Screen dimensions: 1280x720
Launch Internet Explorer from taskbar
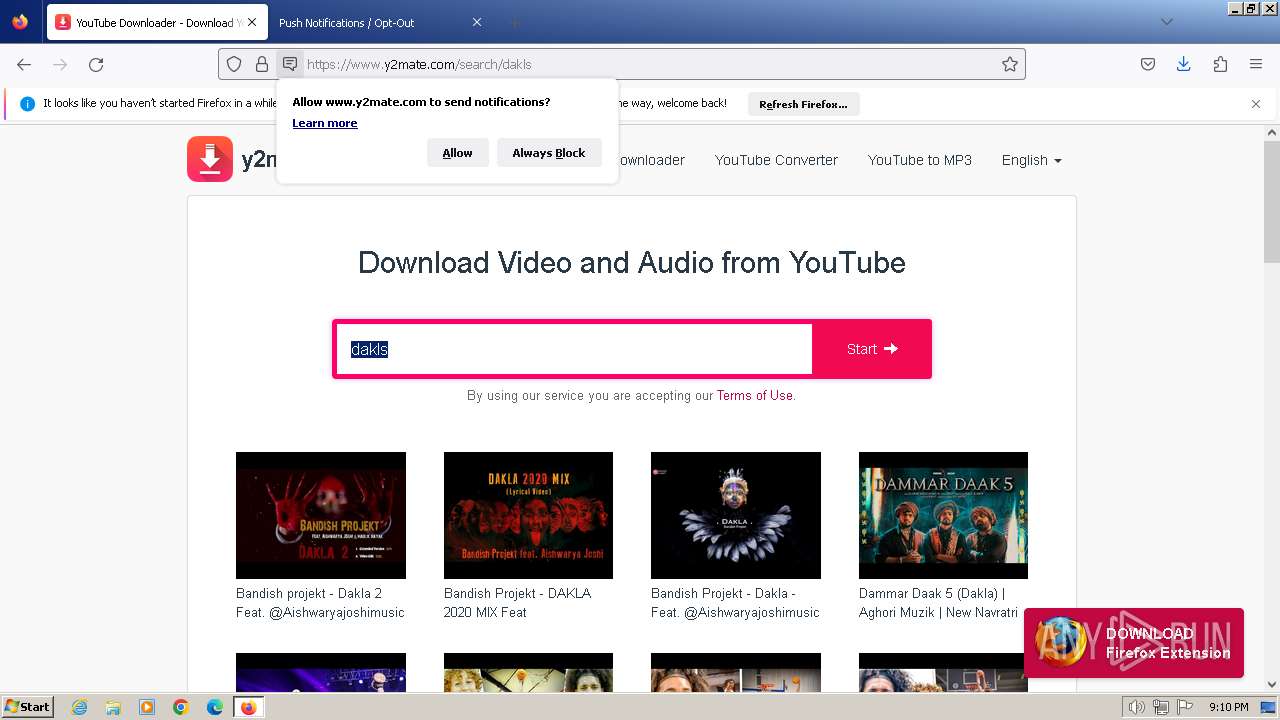[79, 707]
